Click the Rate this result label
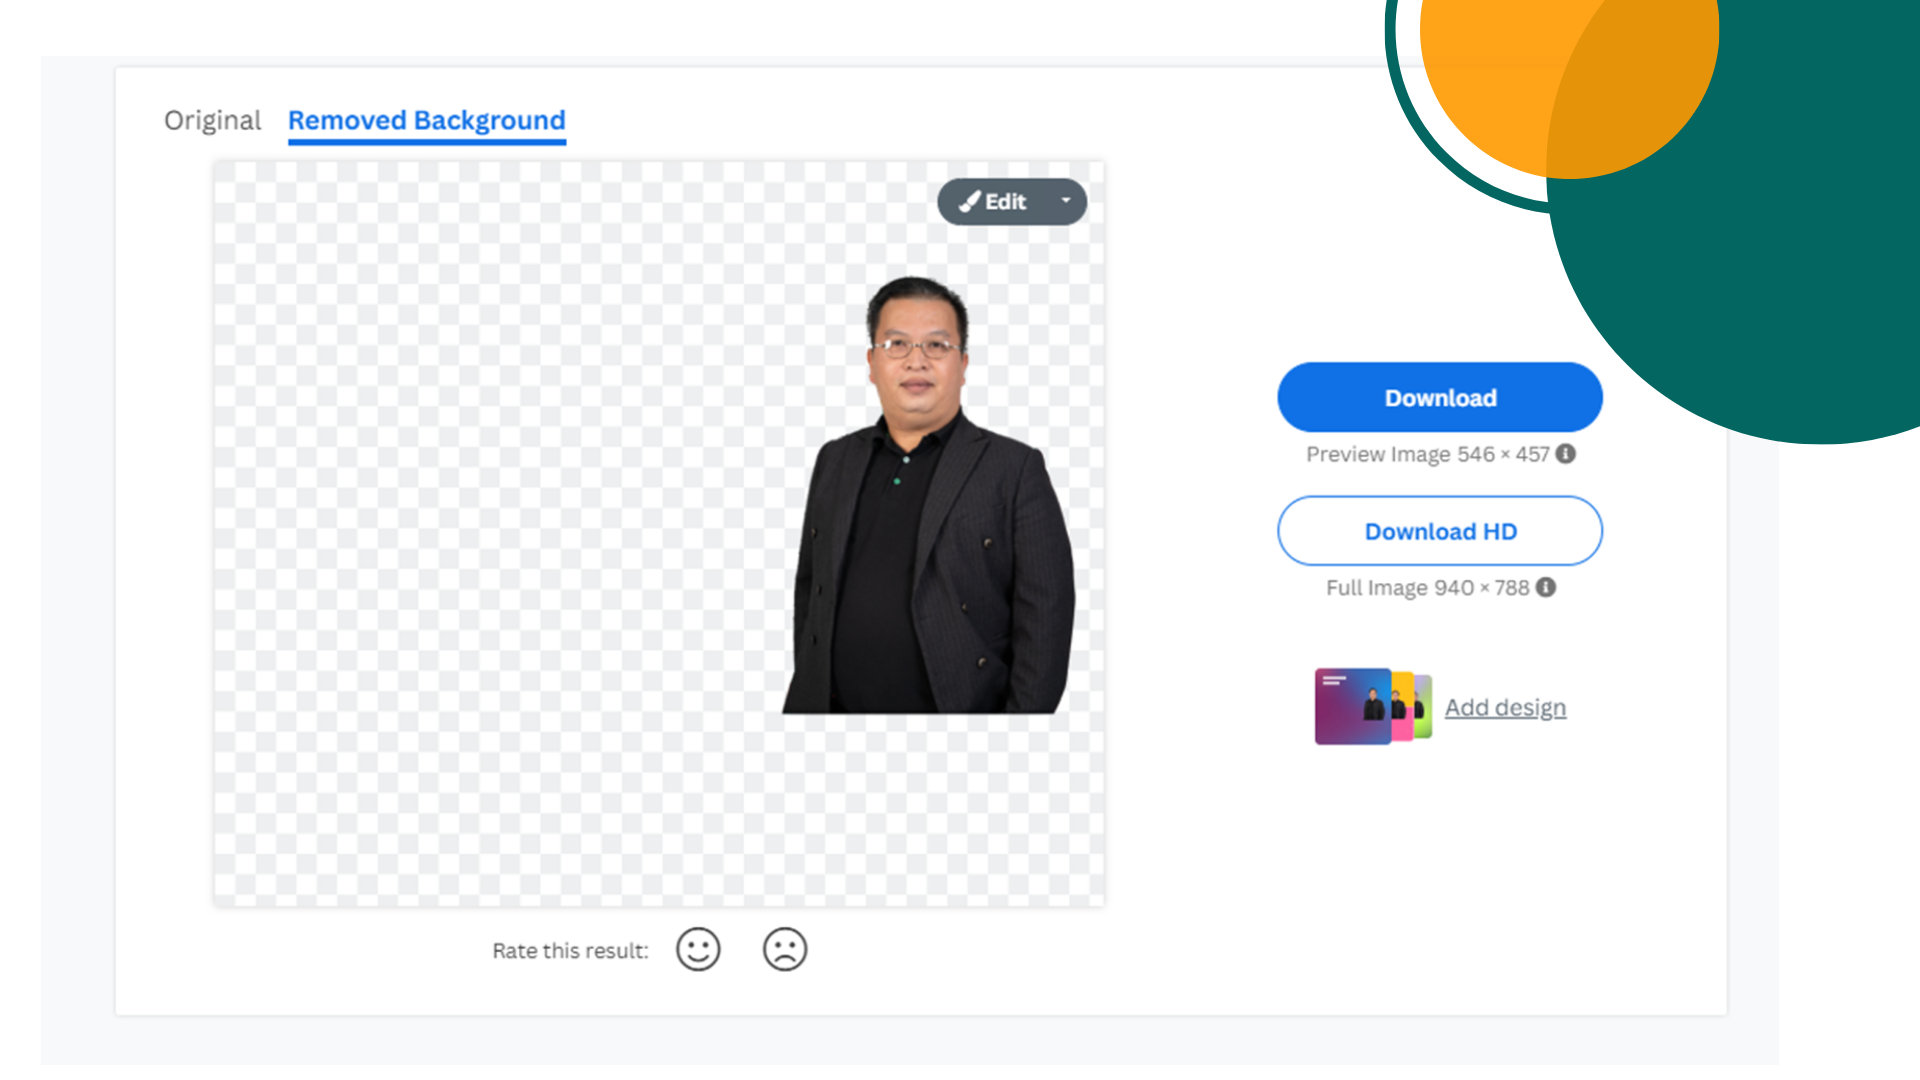This screenshot has height=1080, width=1920. click(570, 951)
